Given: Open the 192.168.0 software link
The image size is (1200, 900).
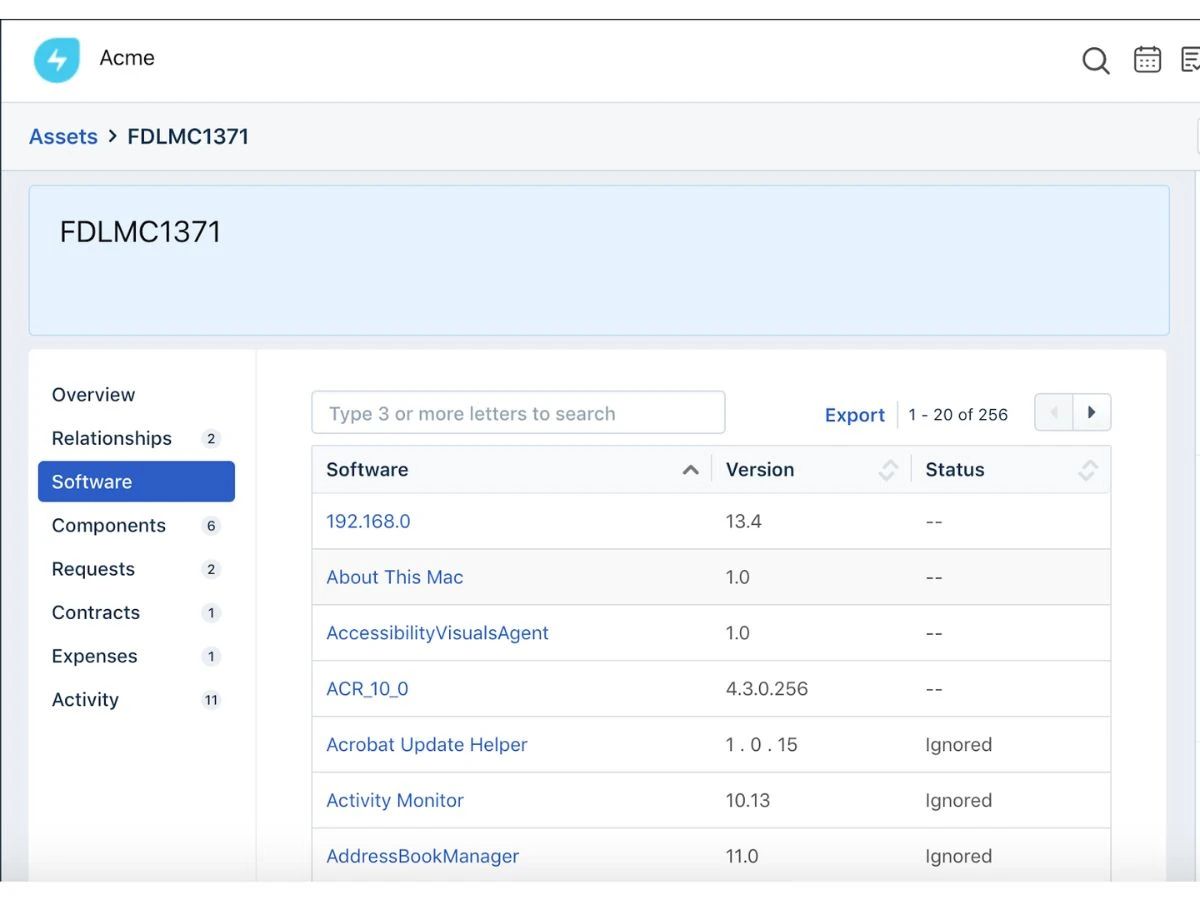Looking at the screenshot, I should (368, 521).
